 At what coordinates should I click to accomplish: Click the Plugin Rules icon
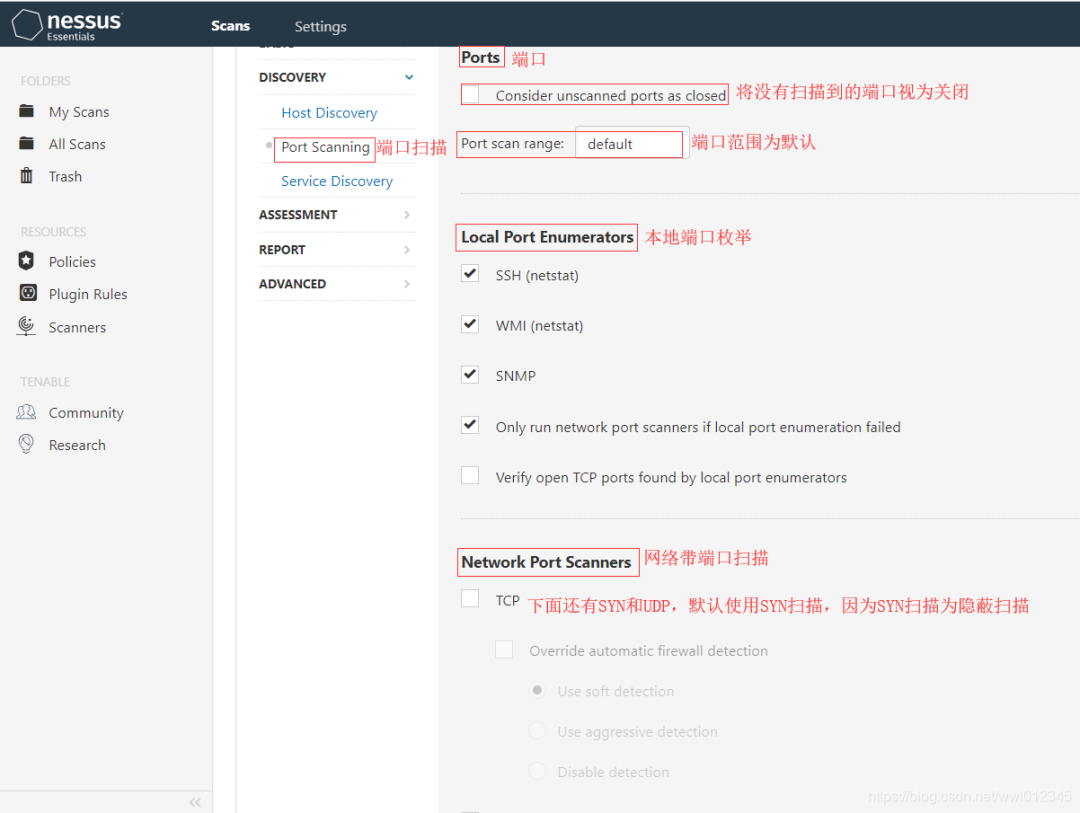[28, 293]
